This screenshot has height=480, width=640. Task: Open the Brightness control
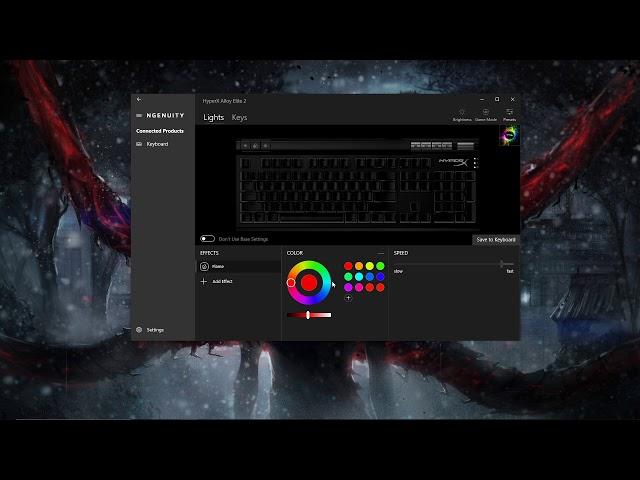(462, 115)
